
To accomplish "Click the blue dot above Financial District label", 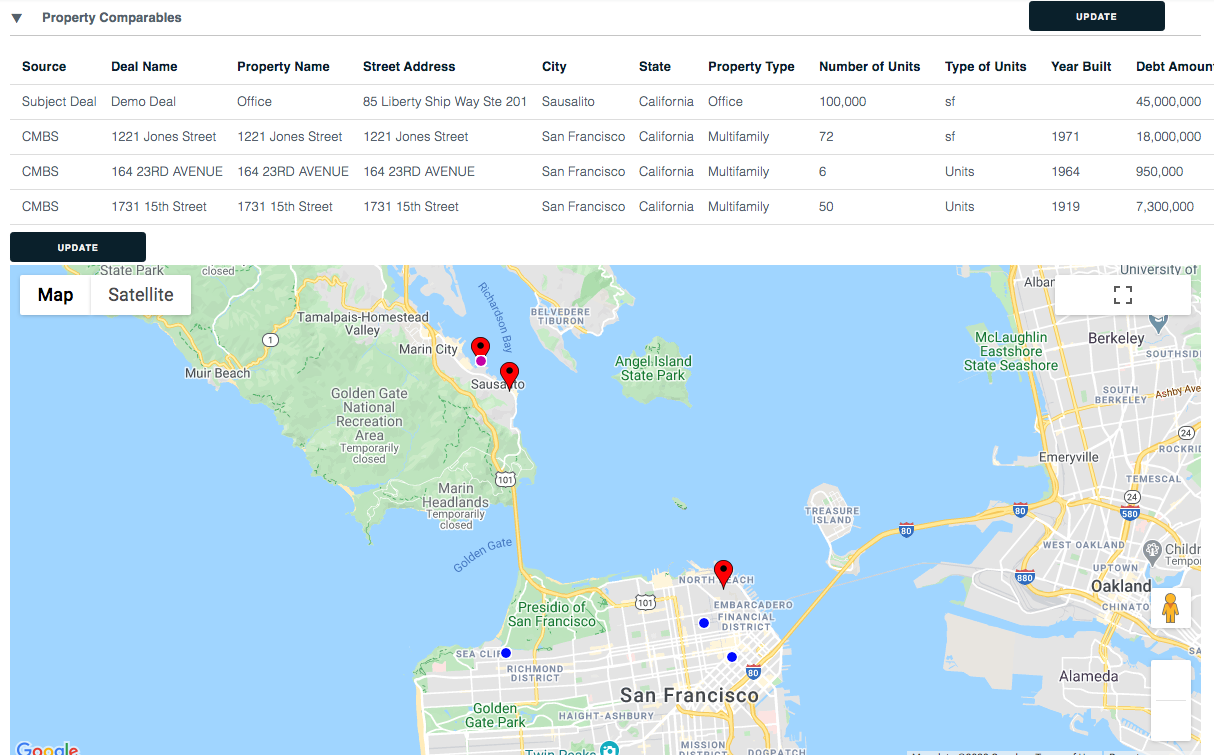I will pyautogui.click(x=704, y=623).
